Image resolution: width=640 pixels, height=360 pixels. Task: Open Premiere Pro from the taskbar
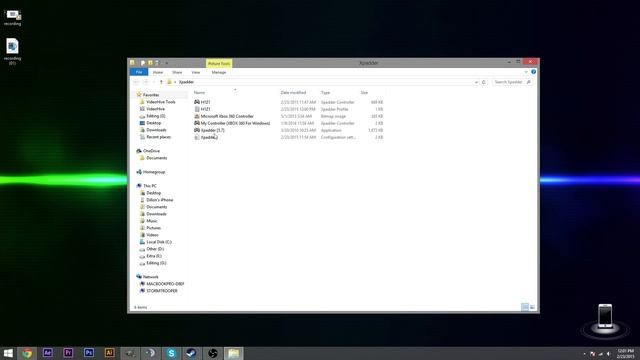click(x=68, y=353)
